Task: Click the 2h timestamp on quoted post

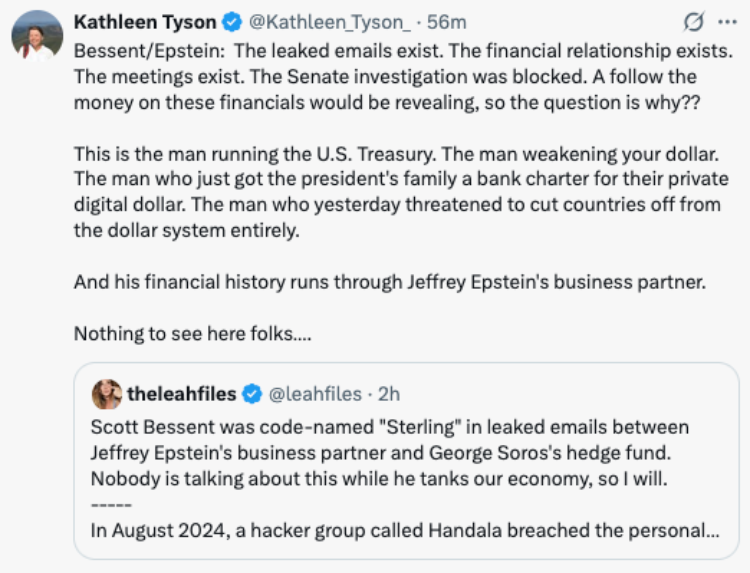Action: click(x=389, y=394)
